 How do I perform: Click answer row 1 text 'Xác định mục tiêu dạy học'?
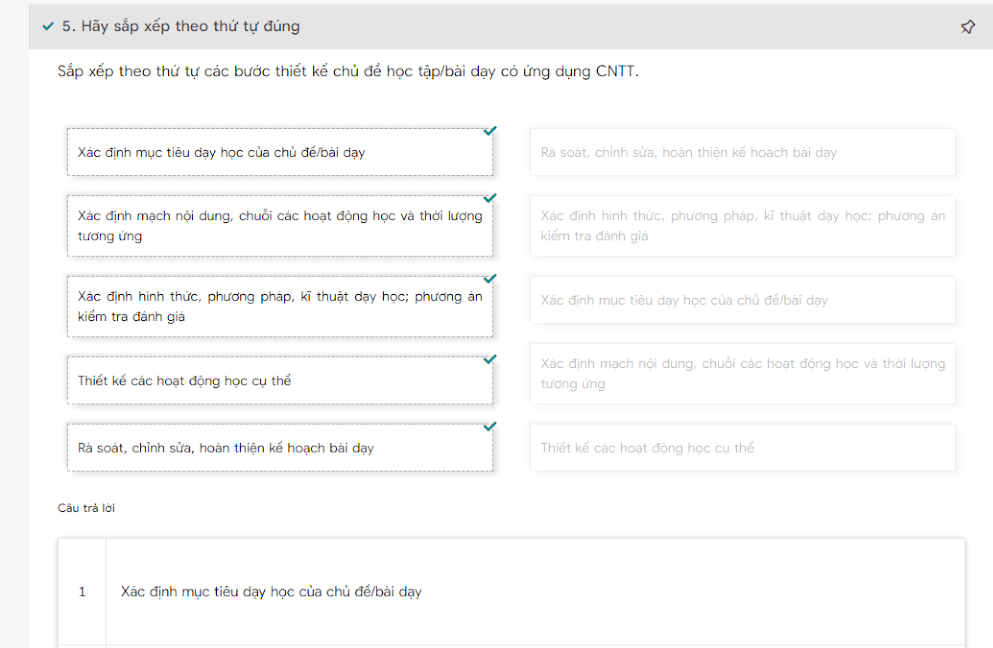271,592
